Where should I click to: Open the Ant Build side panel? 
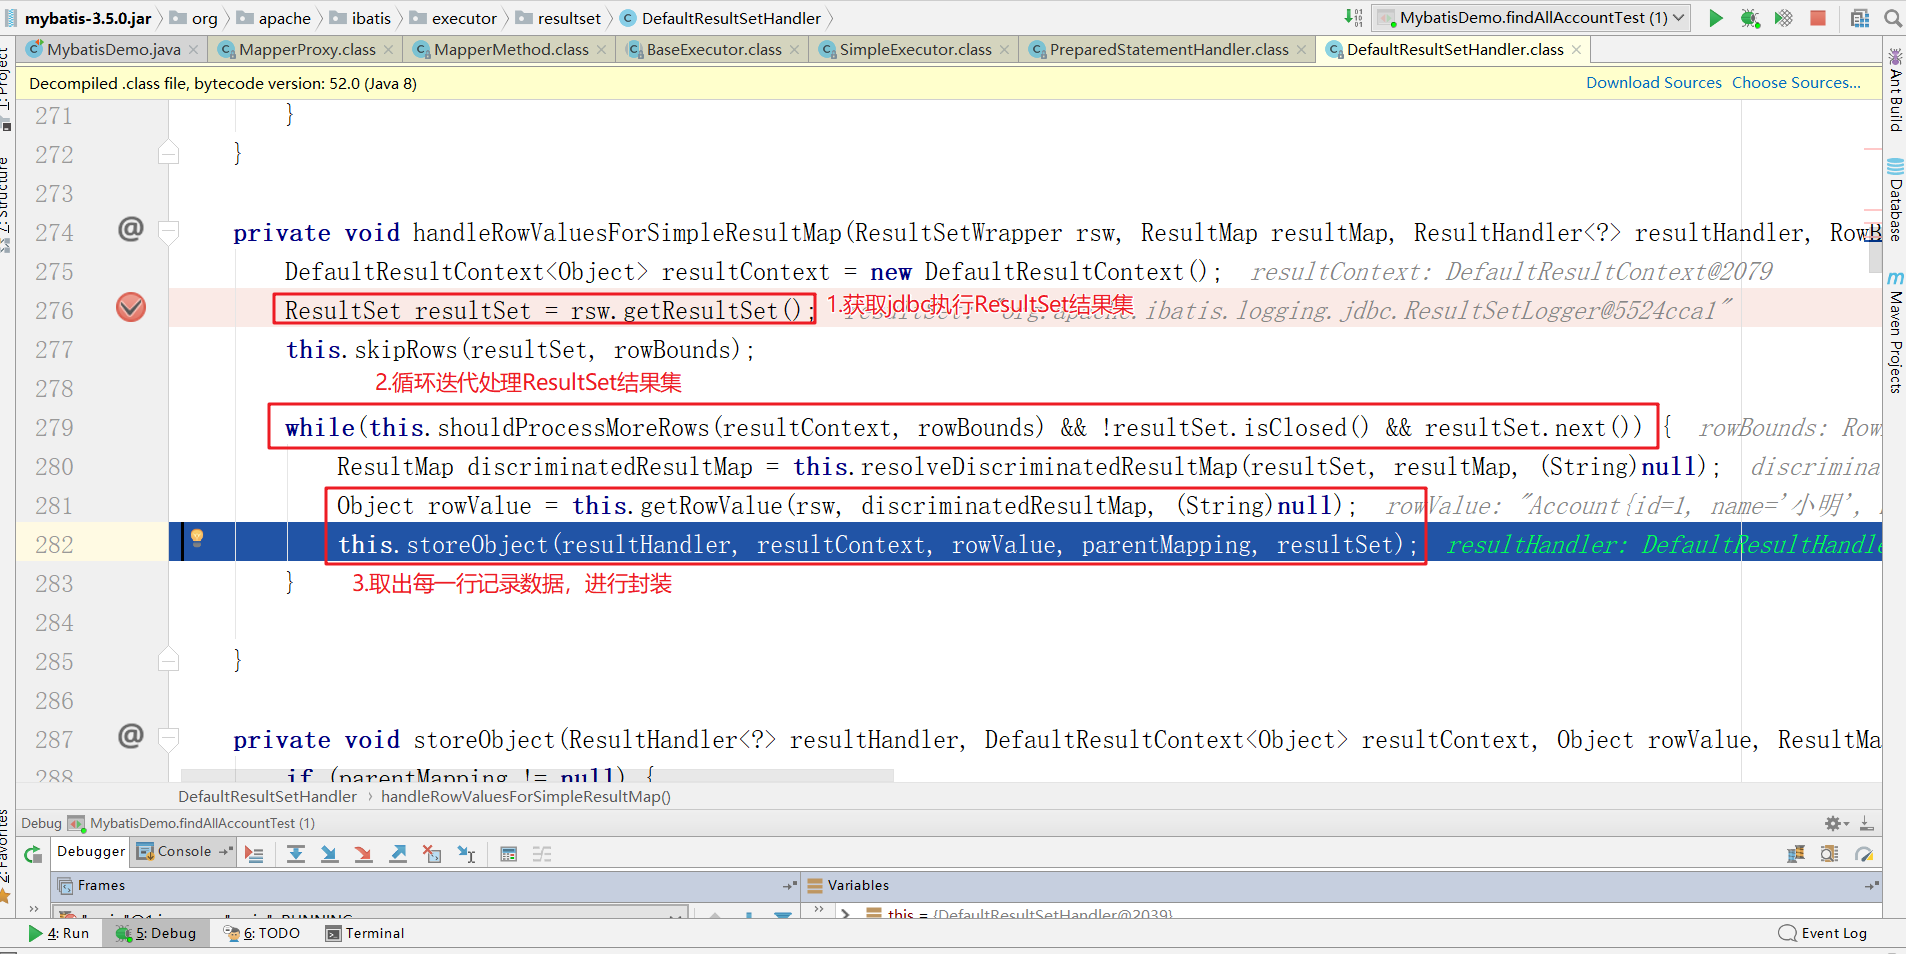(x=1895, y=89)
